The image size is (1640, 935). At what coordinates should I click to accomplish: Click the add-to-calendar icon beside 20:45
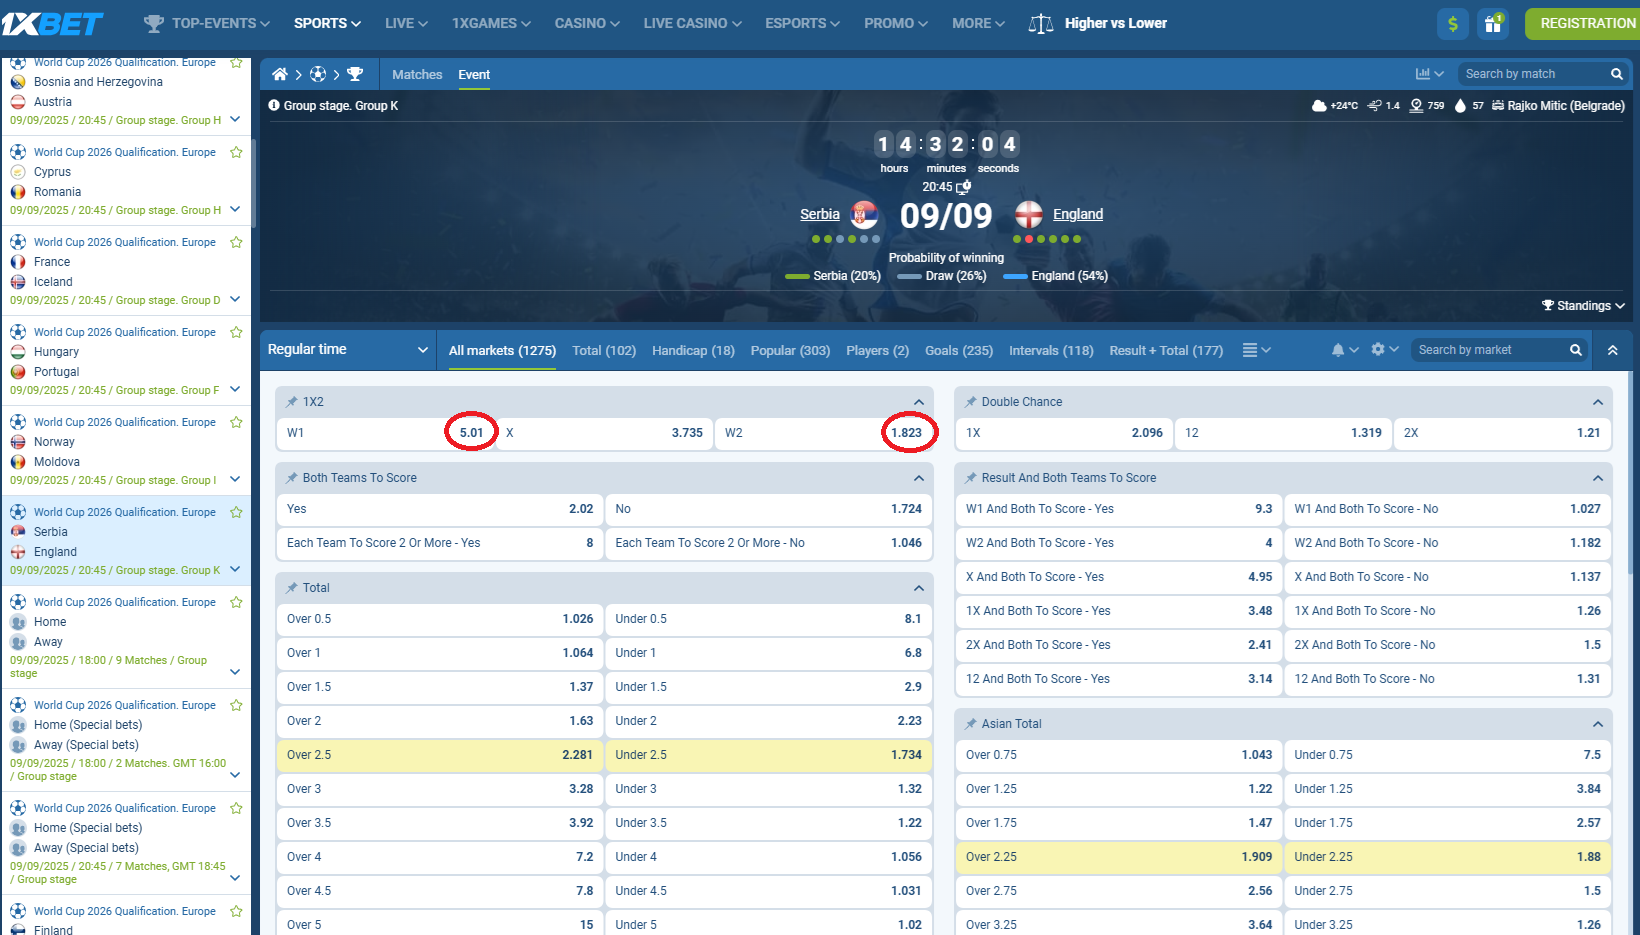pyautogui.click(x=964, y=187)
